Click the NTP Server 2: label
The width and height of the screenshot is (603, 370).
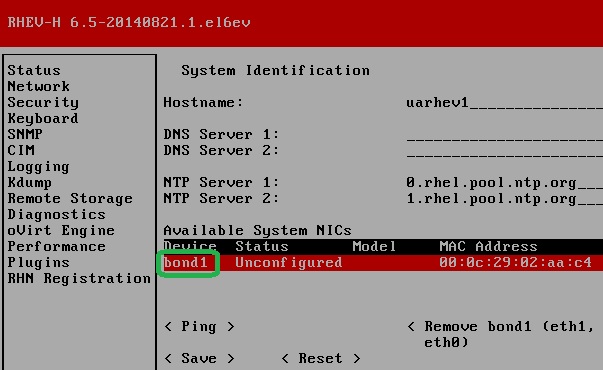(221, 198)
